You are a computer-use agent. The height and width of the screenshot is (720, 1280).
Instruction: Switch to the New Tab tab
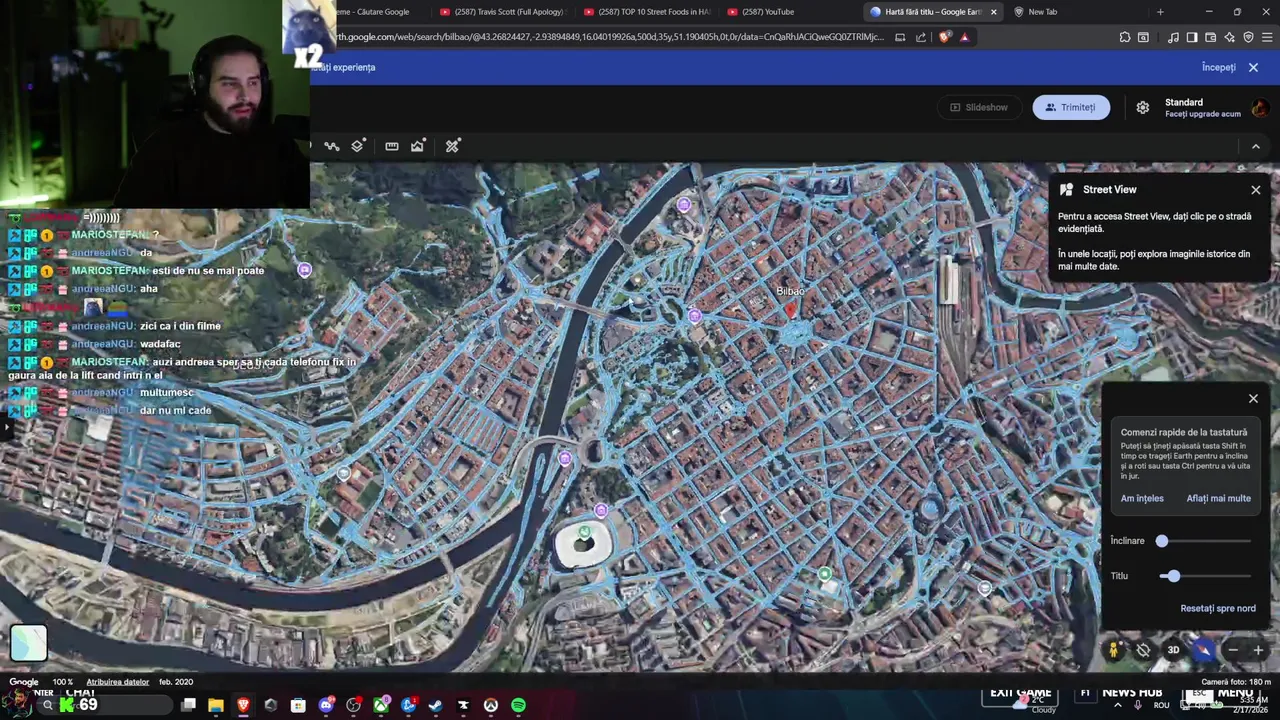point(1078,12)
